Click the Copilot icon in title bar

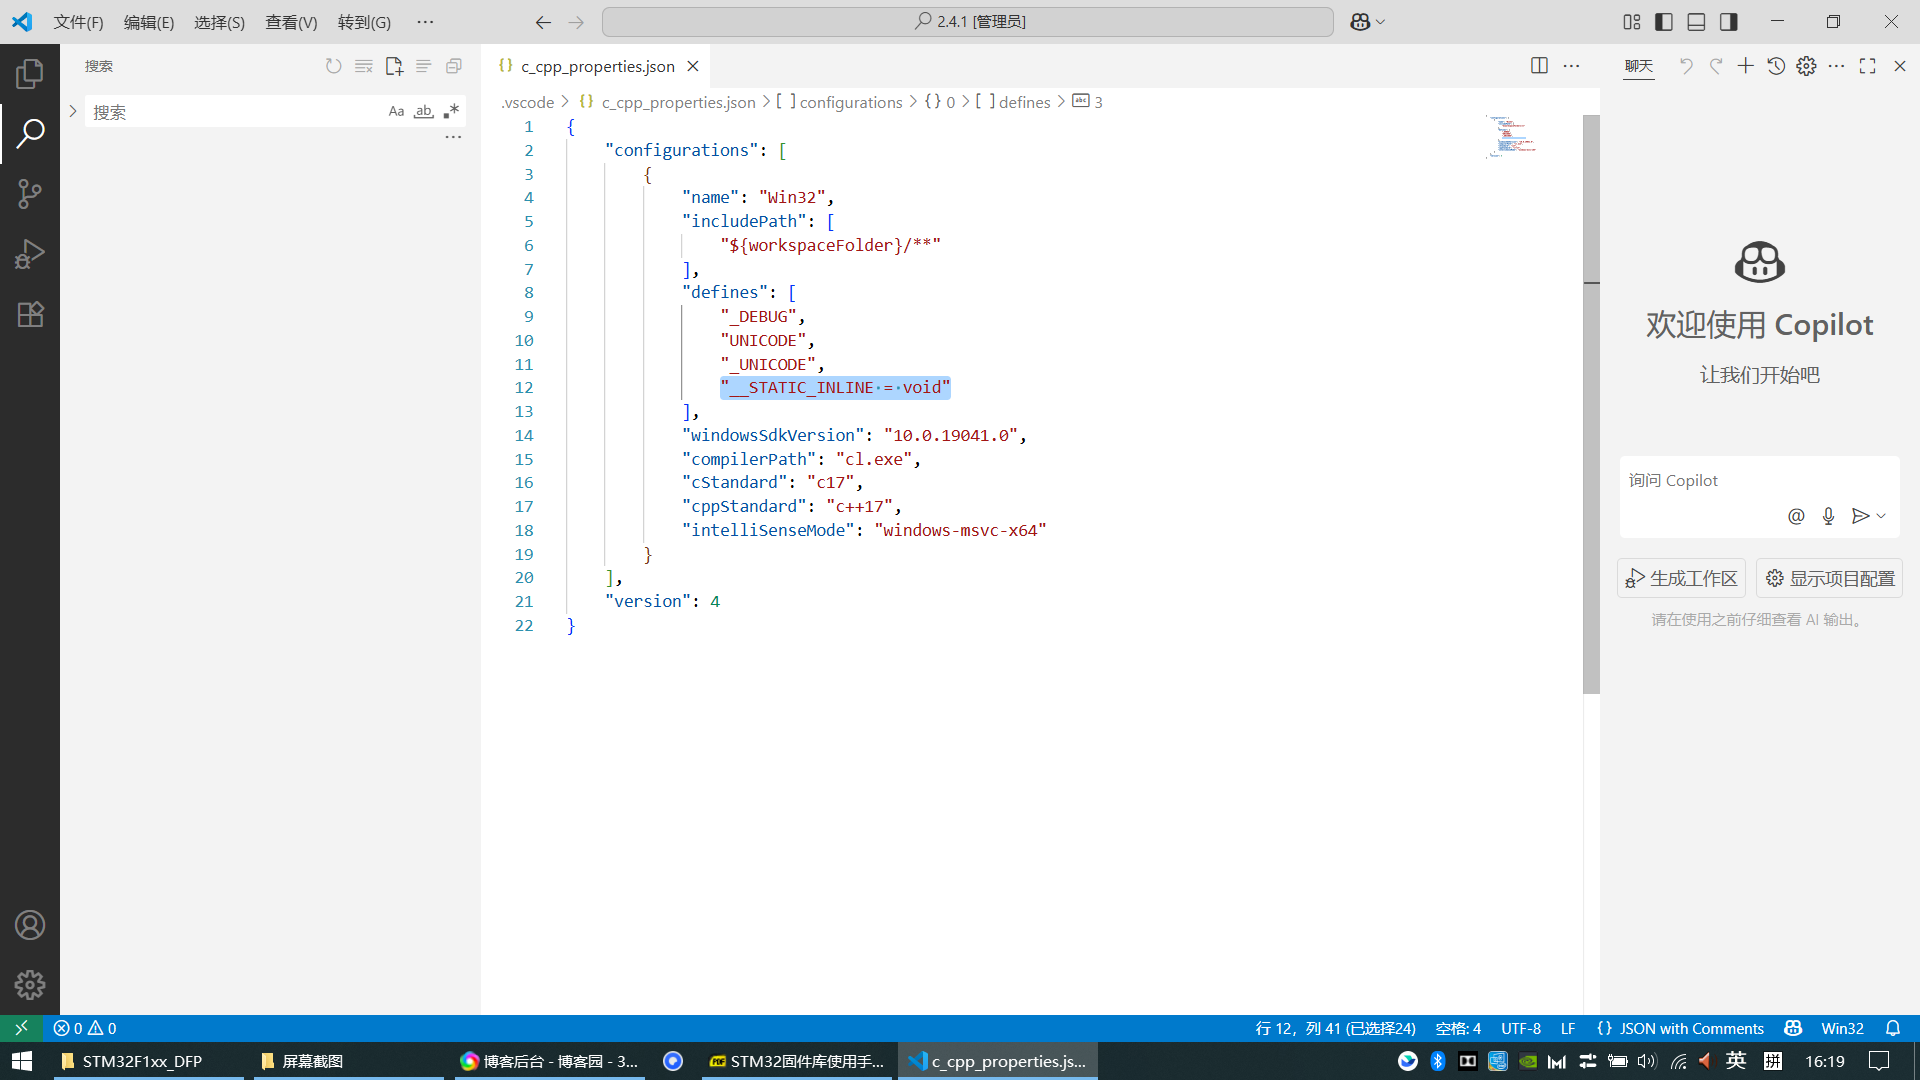click(1359, 21)
